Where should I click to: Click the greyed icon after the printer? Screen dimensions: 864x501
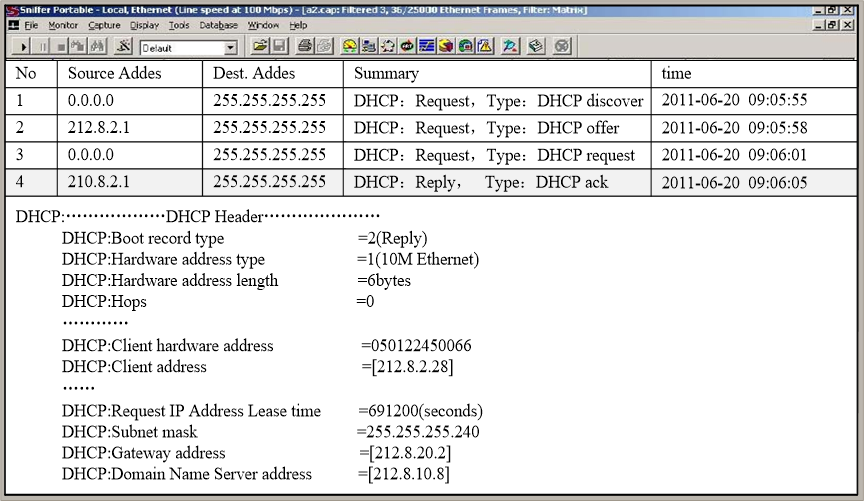coord(325,46)
